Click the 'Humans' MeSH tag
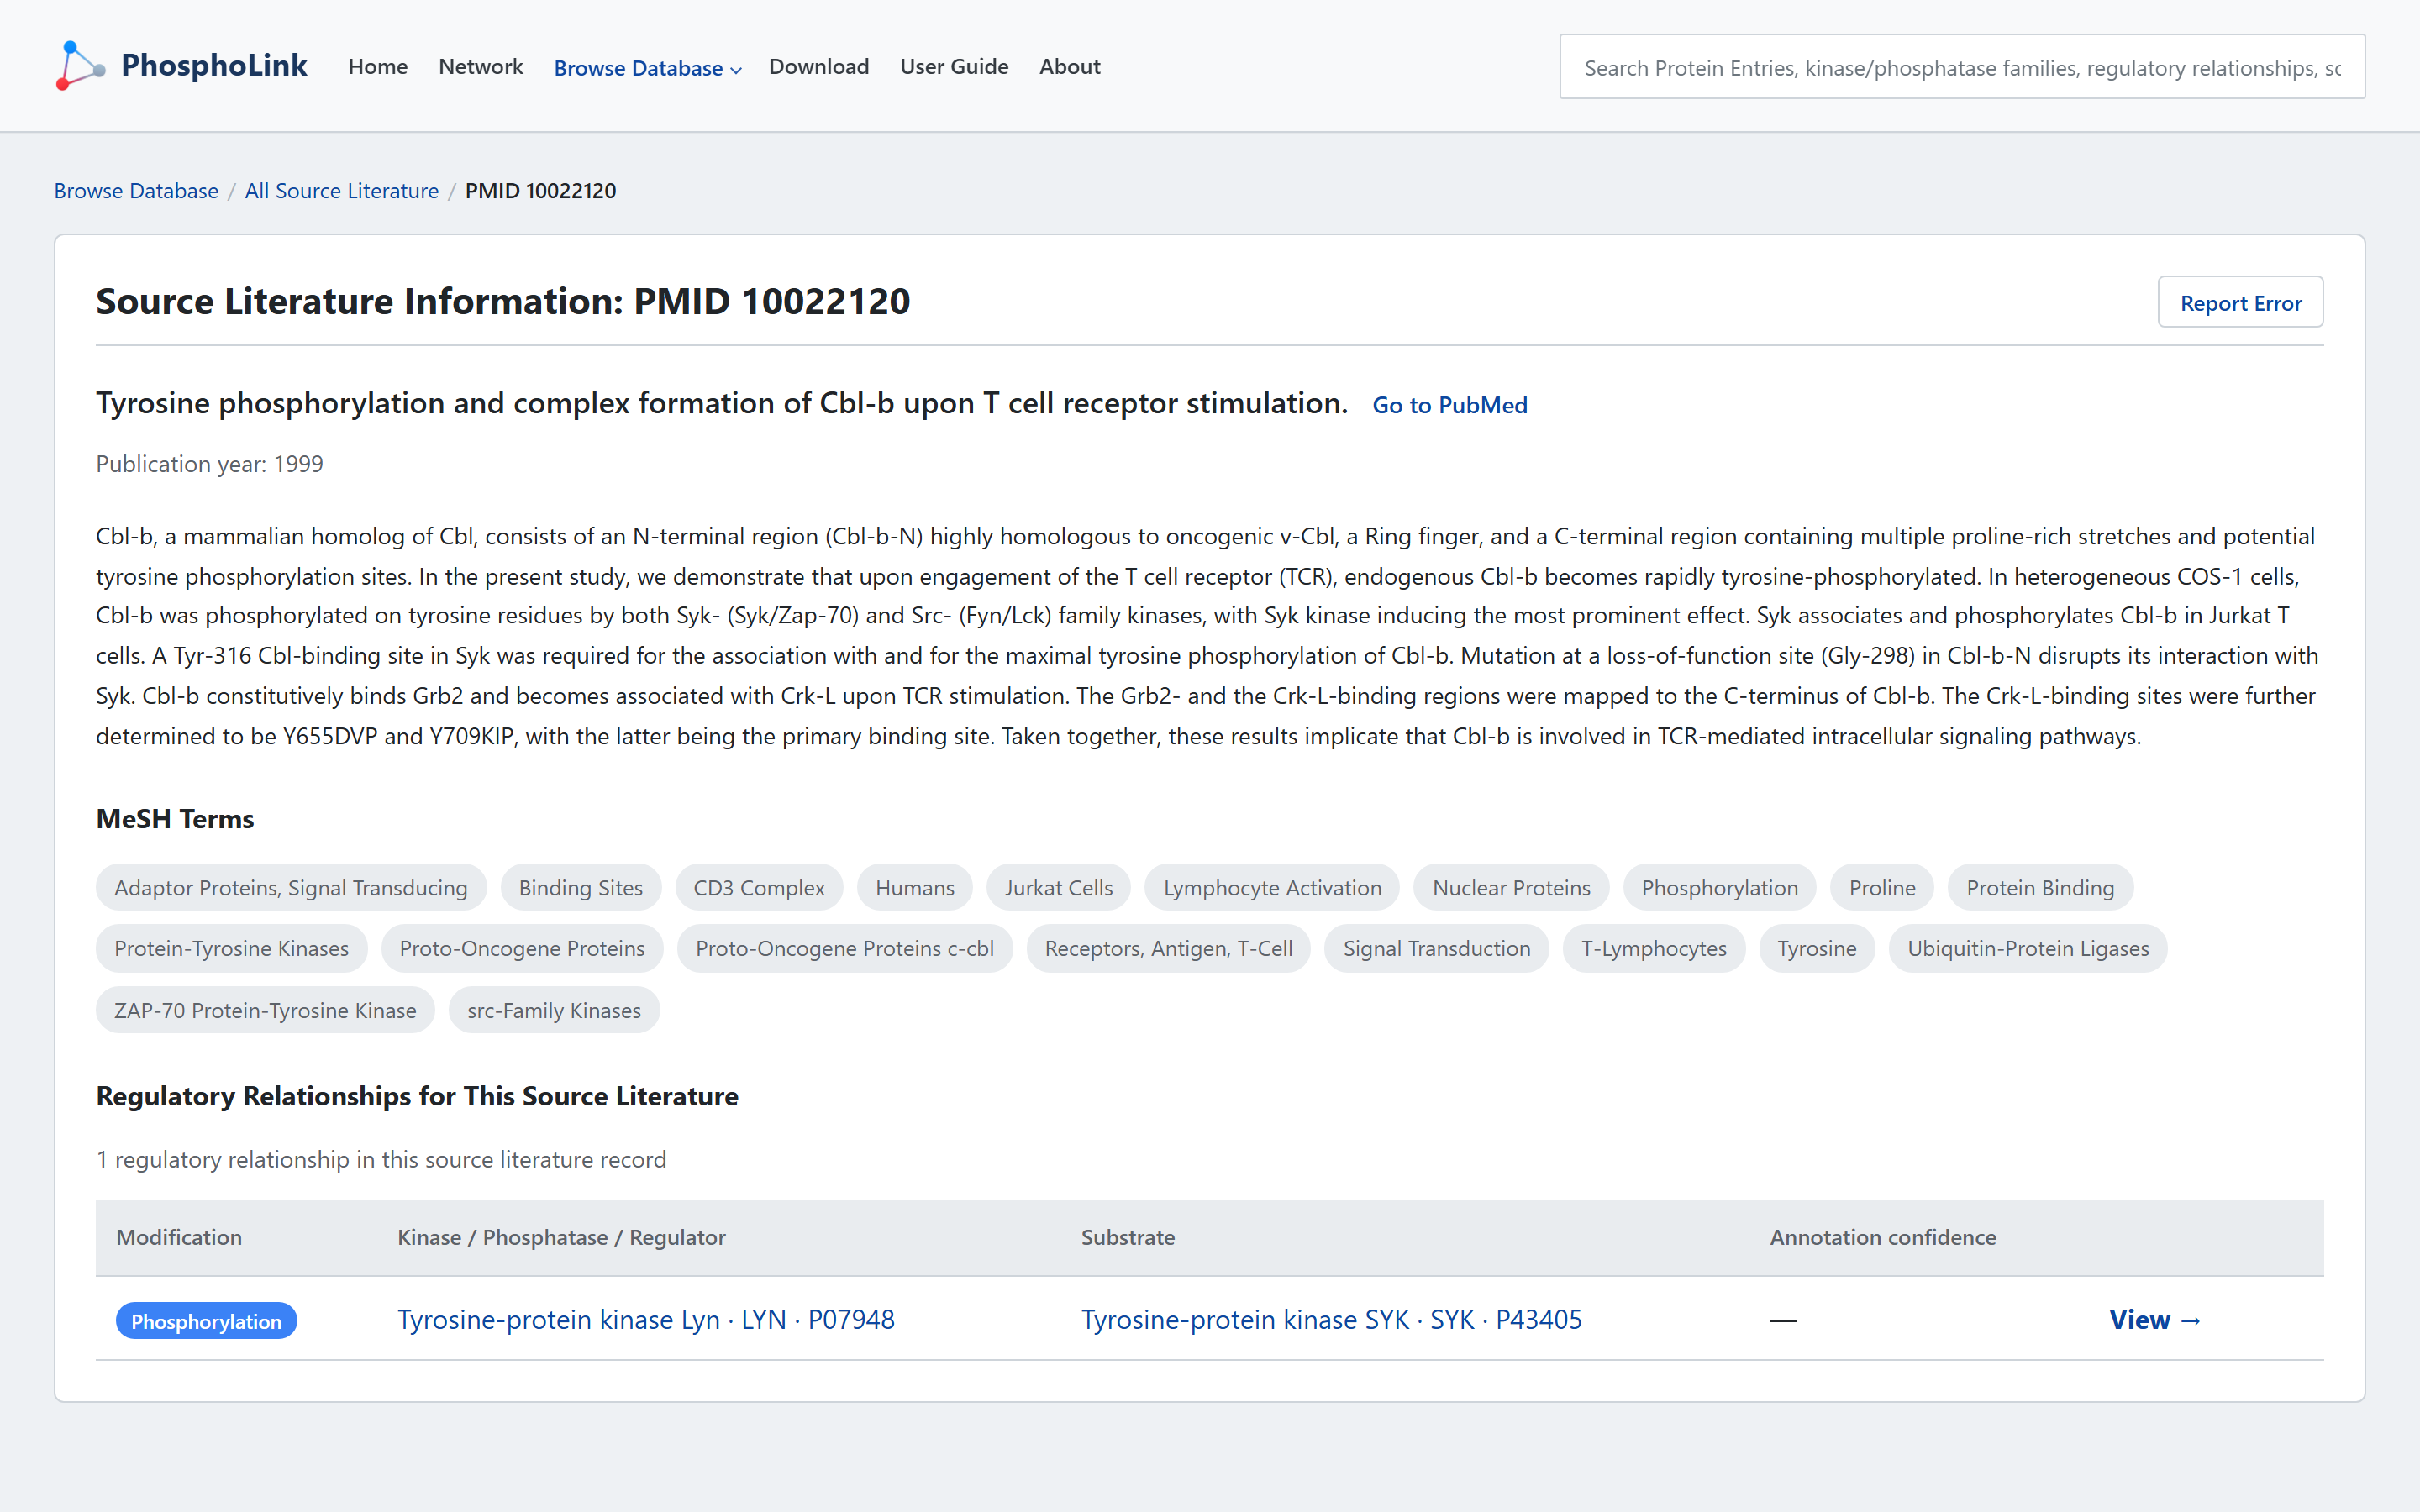Viewport: 2420px width, 1512px height. pyautogui.click(x=915, y=887)
